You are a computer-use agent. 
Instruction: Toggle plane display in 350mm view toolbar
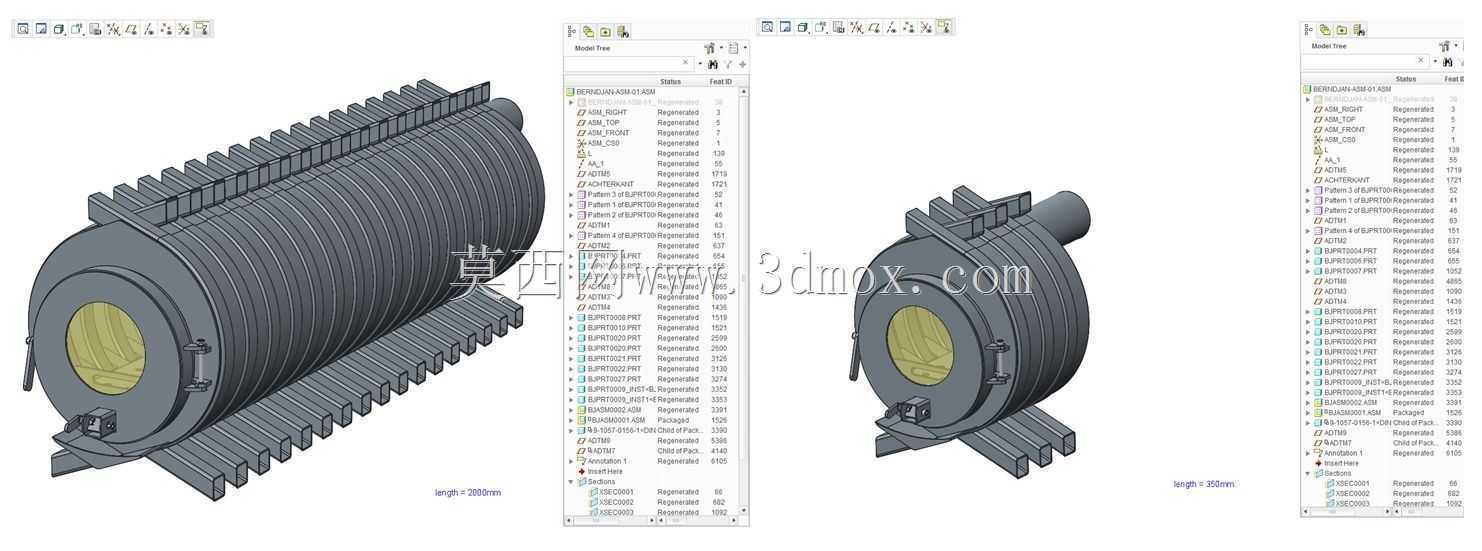point(874,27)
